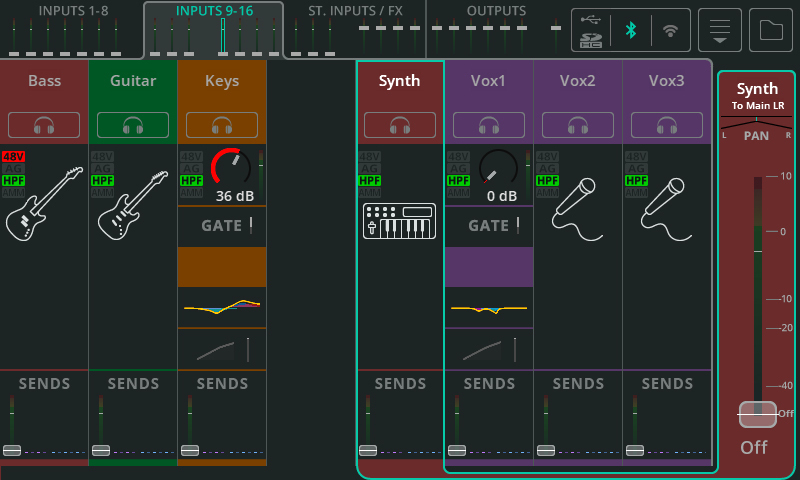Open USB and SD card status
800x480 pixels.
pyautogui.click(x=591, y=31)
